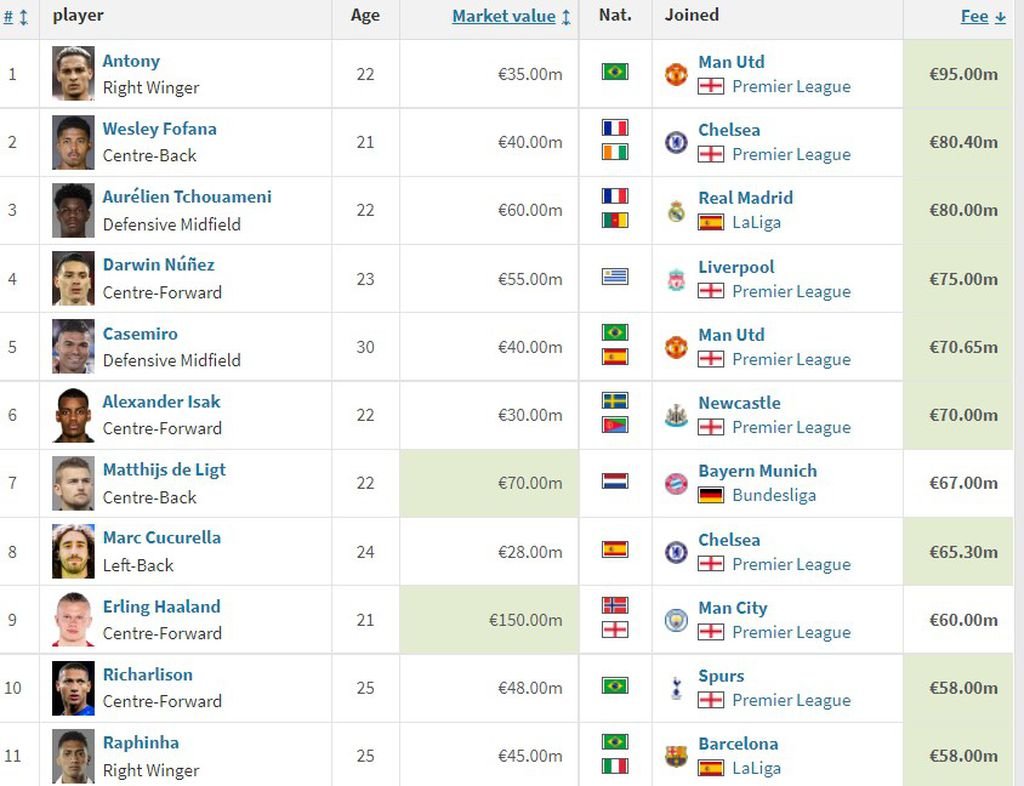Click Uruguay flag in Darwin Núñez row

click(x=615, y=276)
